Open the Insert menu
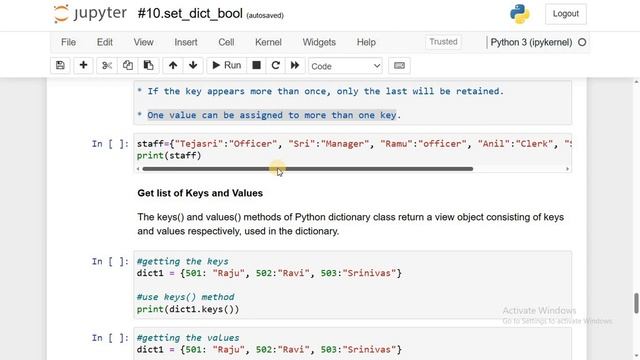Viewport: 640px width, 360px height. pos(186,42)
